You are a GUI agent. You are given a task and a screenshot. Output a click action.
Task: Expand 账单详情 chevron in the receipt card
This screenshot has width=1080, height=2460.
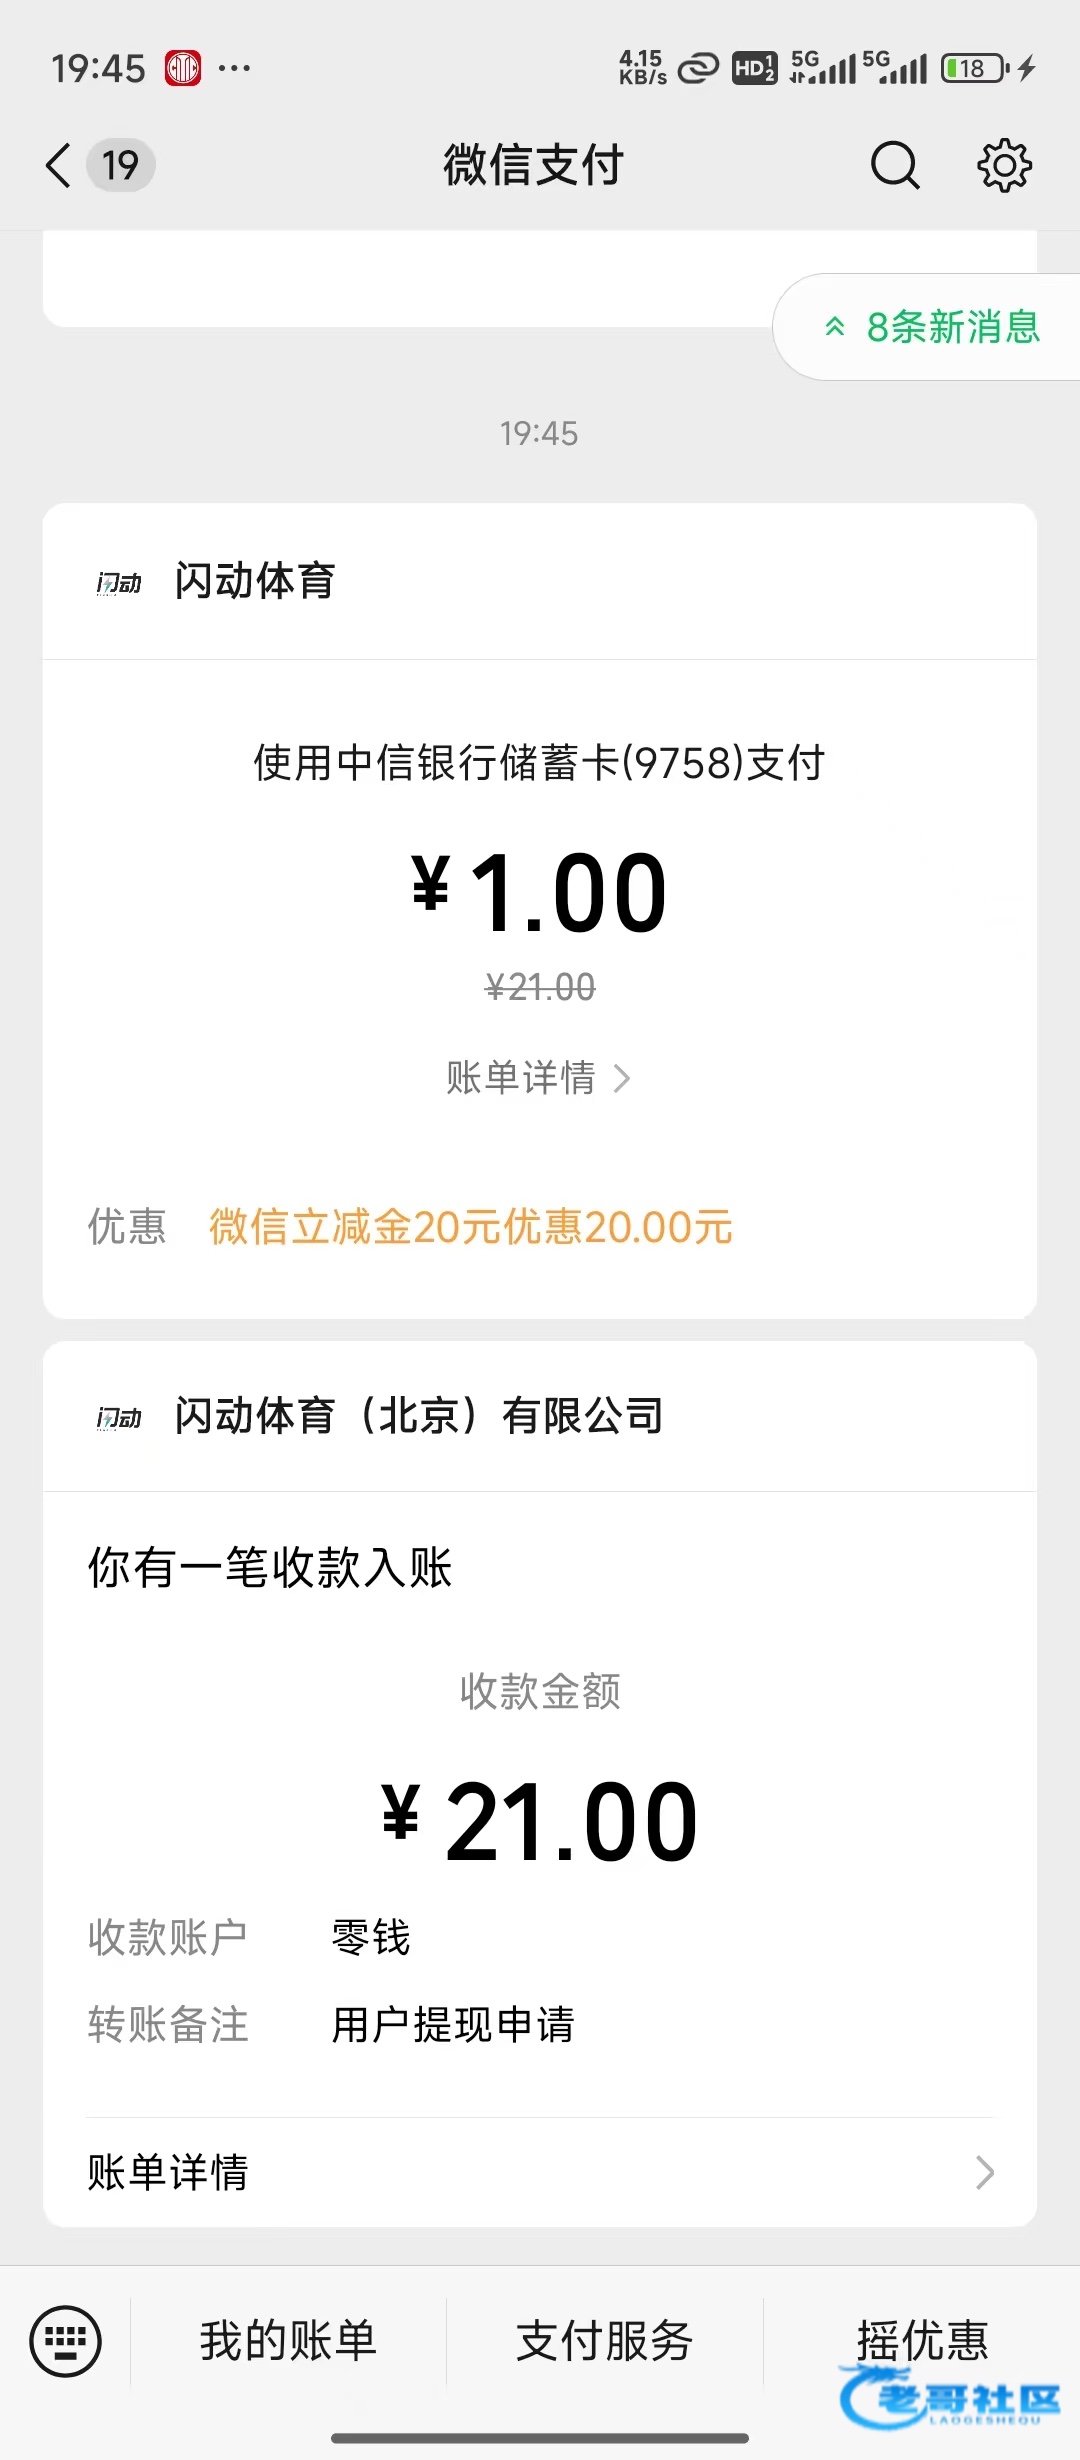(x=984, y=2172)
